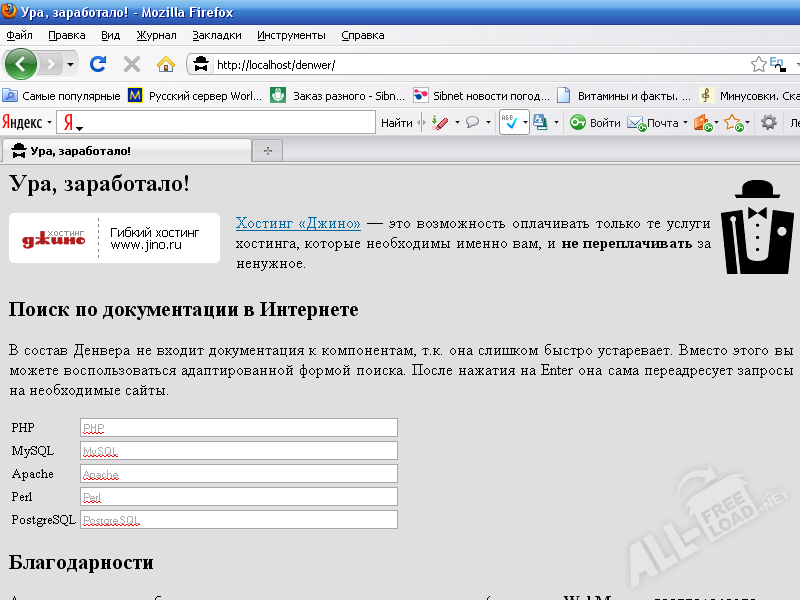Click the Хостинг «Джино» link

click(x=298, y=224)
